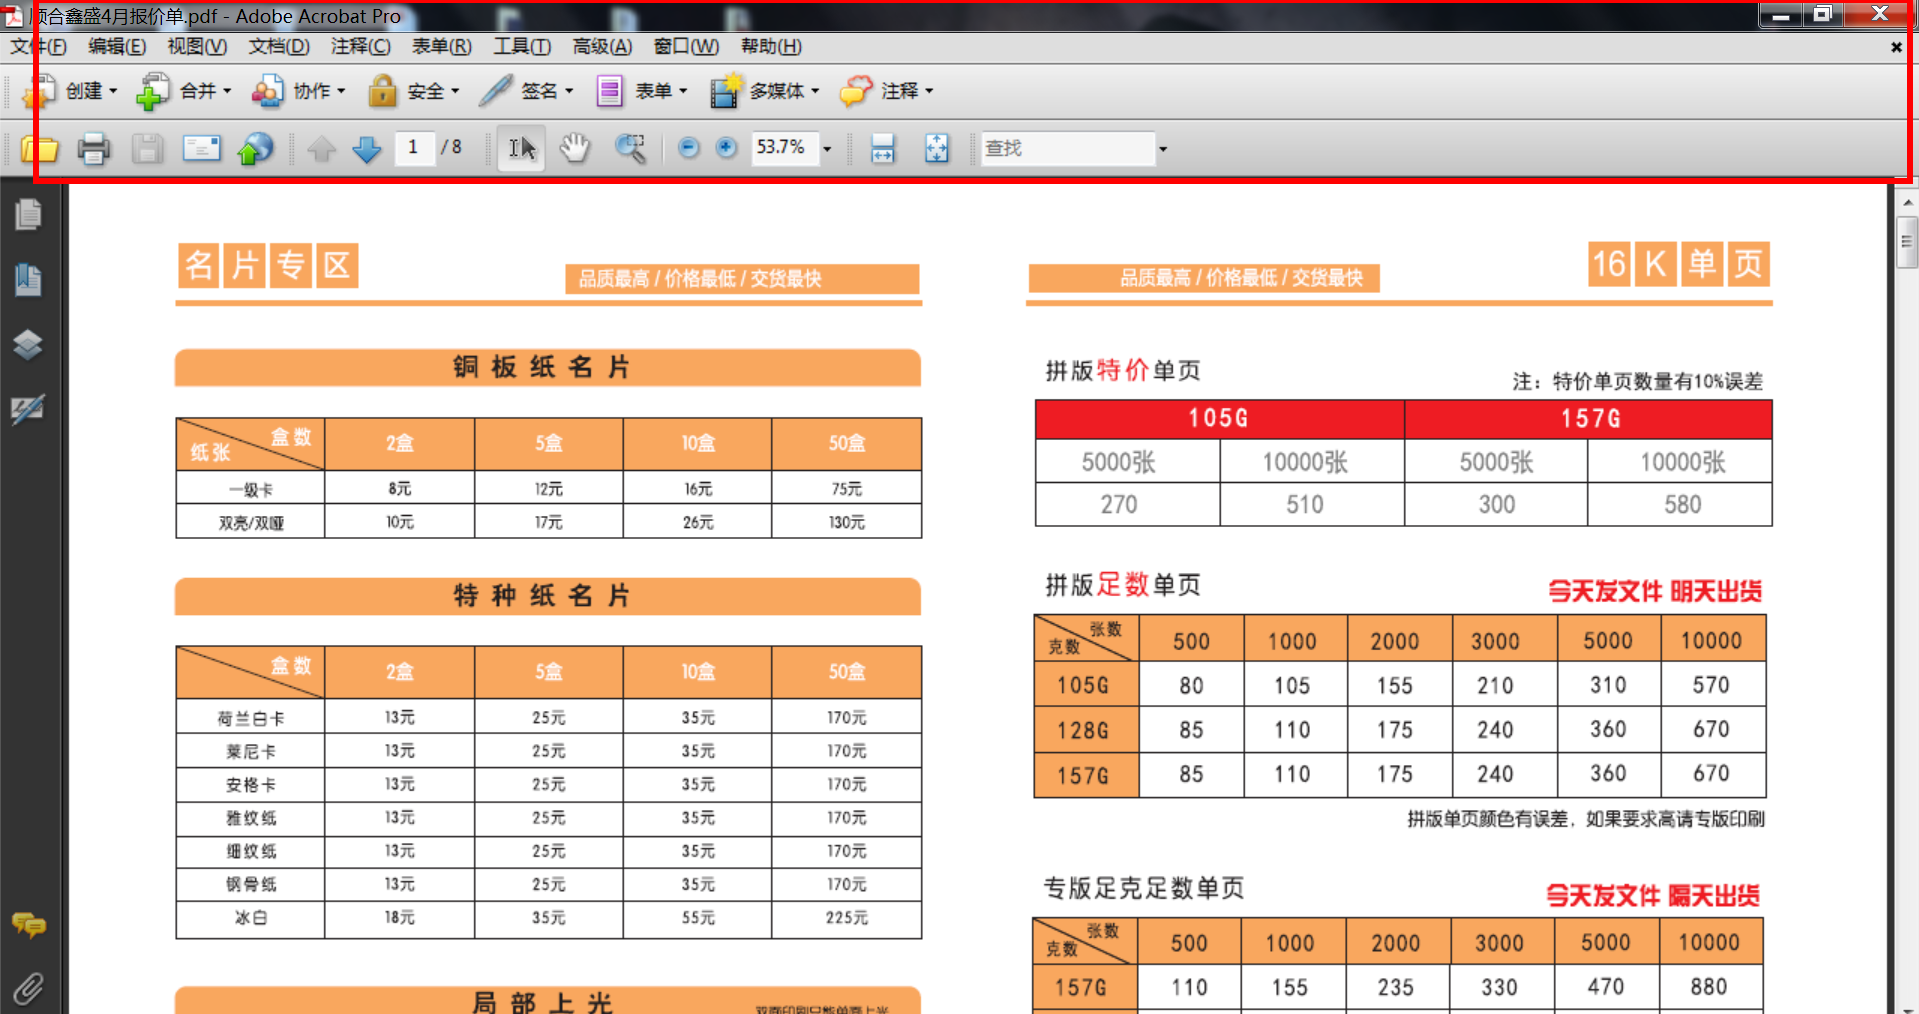Go to previous page with up arrow
The image size is (1919, 1014).
321,149
